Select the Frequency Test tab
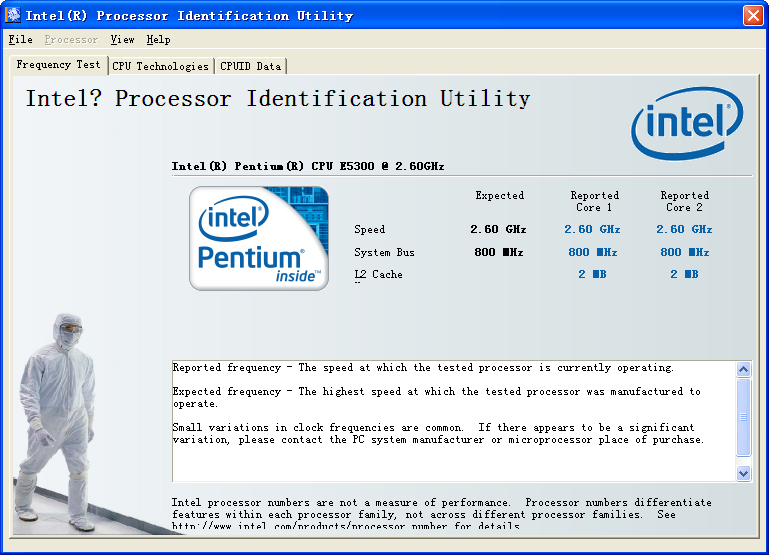The height and width of the screenshot is (555, 769). 58,65
